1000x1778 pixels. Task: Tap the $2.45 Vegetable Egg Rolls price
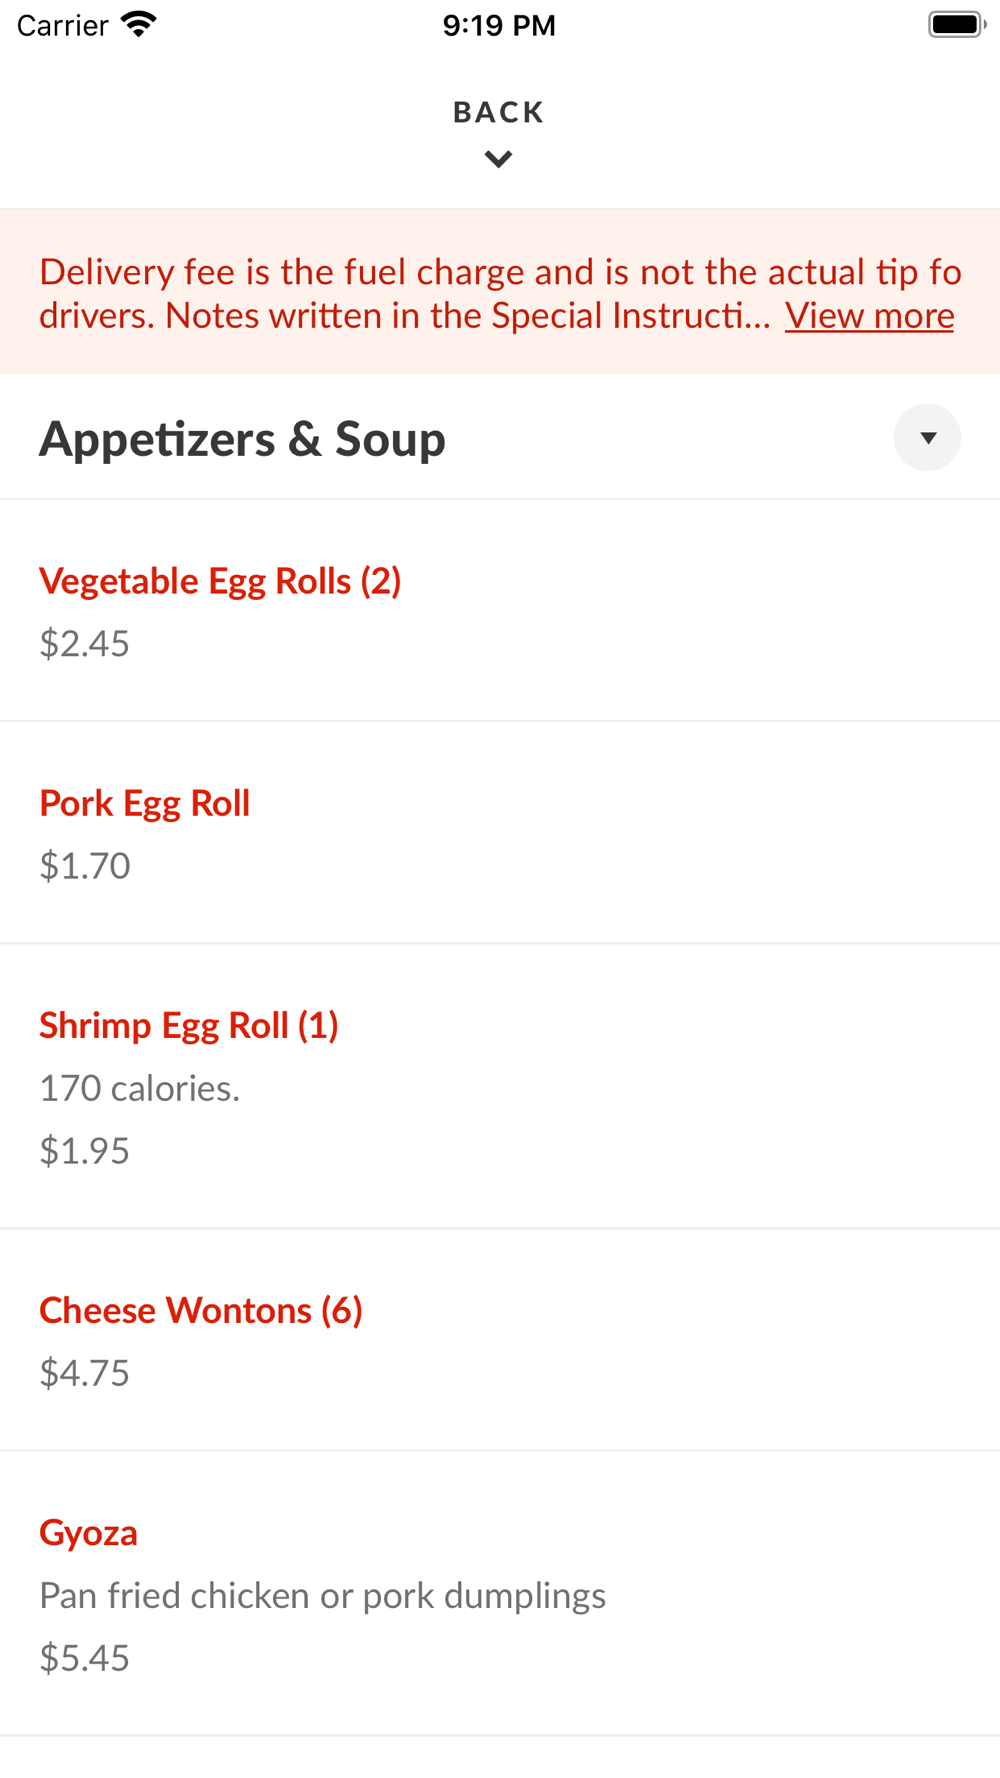[x=85, y=644]
